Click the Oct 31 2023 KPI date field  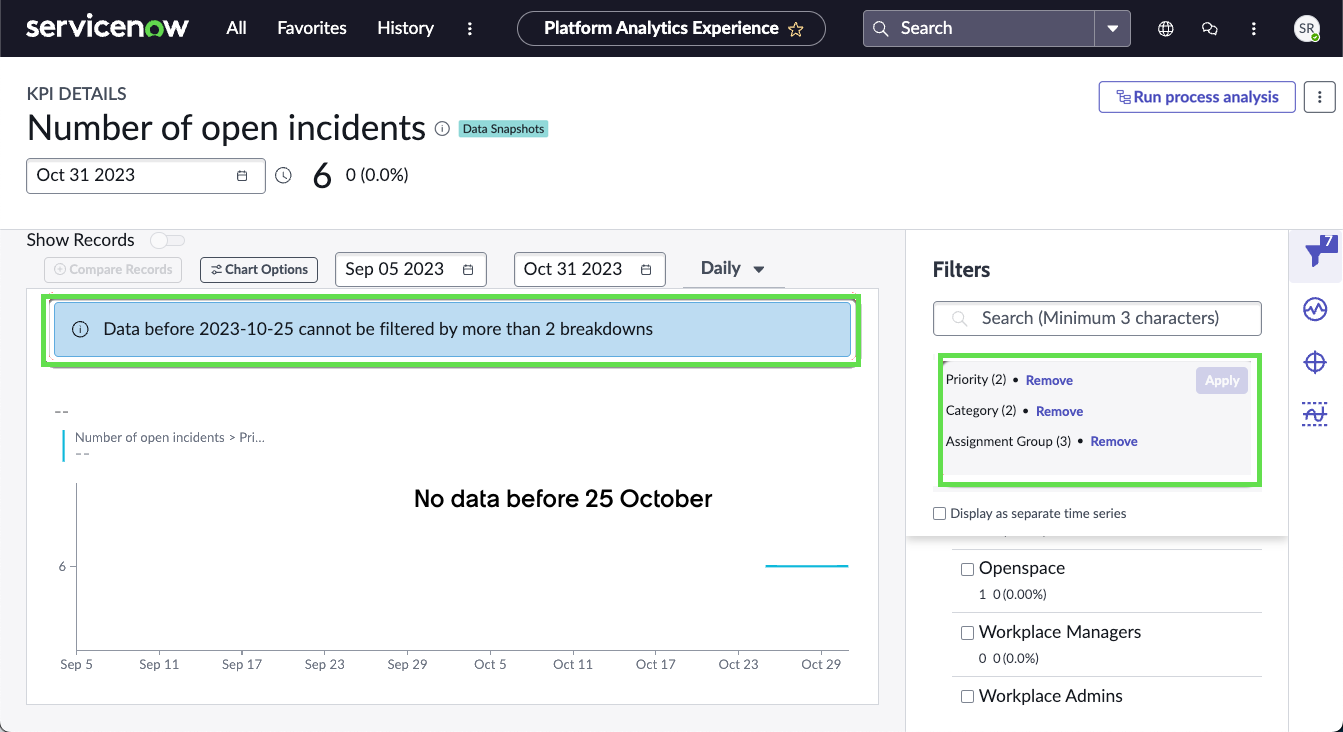pyautogui.click(x=146, y=175)
